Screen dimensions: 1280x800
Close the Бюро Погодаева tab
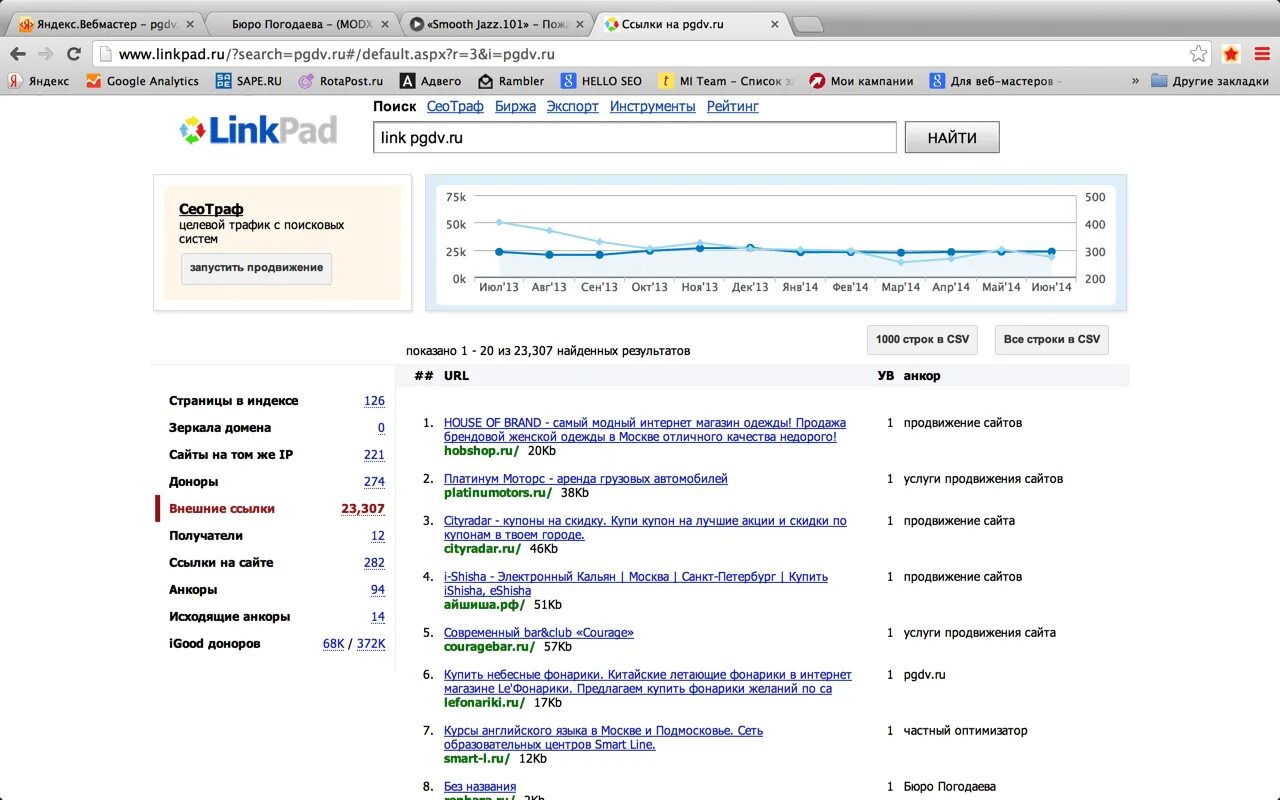click(385, 24)
